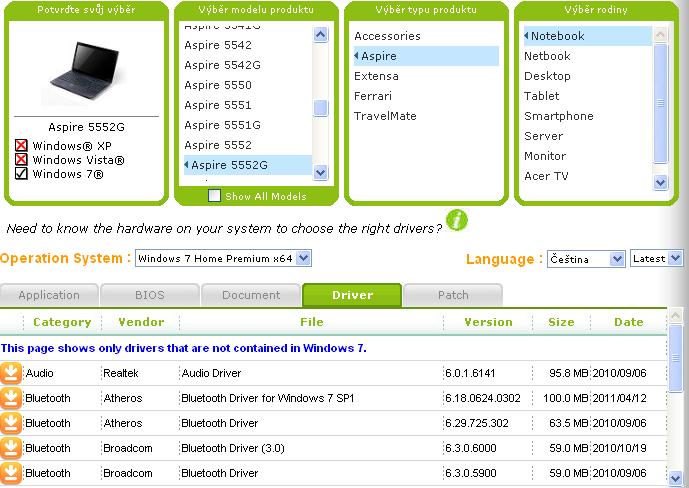689x488 pixels.
Task: Click the Windows 7 supported checkmark
Action: pos(21,174)
